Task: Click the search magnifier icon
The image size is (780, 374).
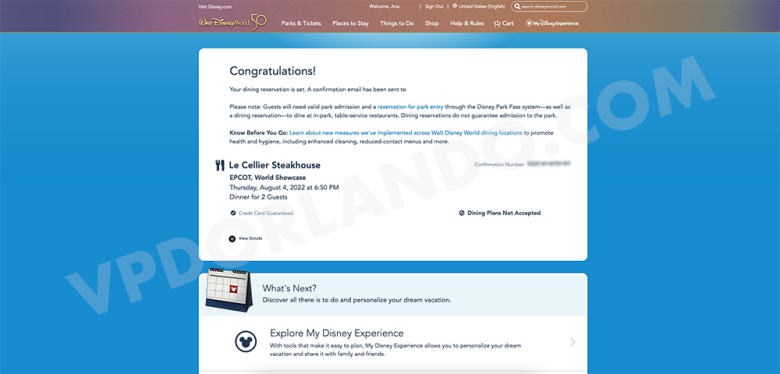Action: tap(517, 6)
